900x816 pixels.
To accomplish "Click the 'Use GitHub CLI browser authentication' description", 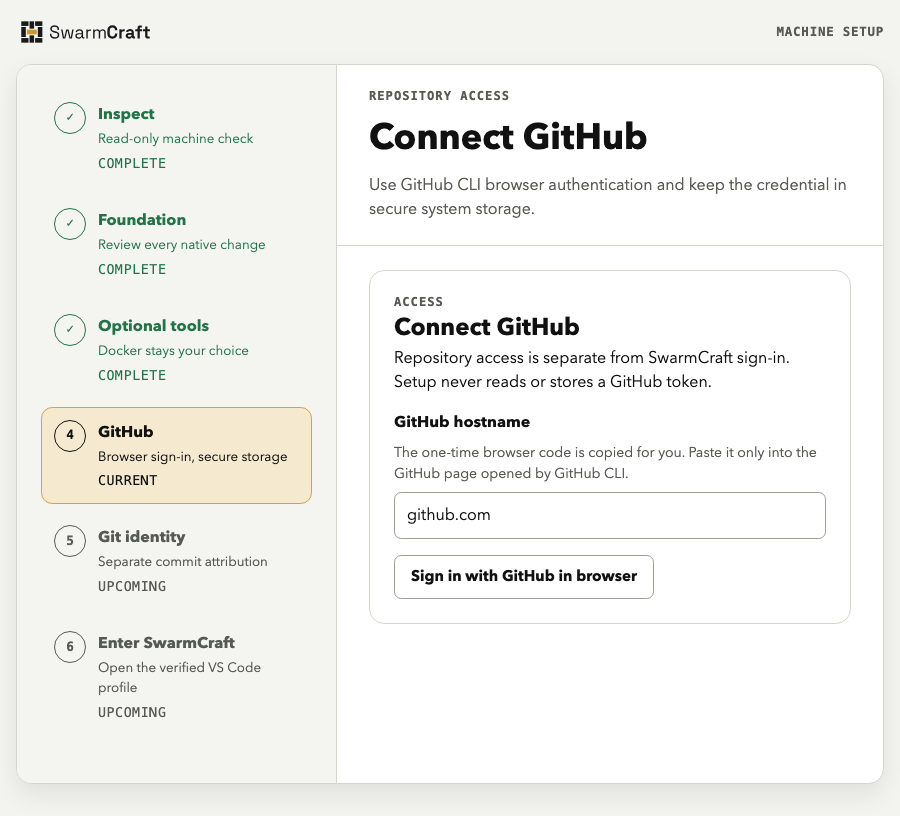I will coord(608,197).
